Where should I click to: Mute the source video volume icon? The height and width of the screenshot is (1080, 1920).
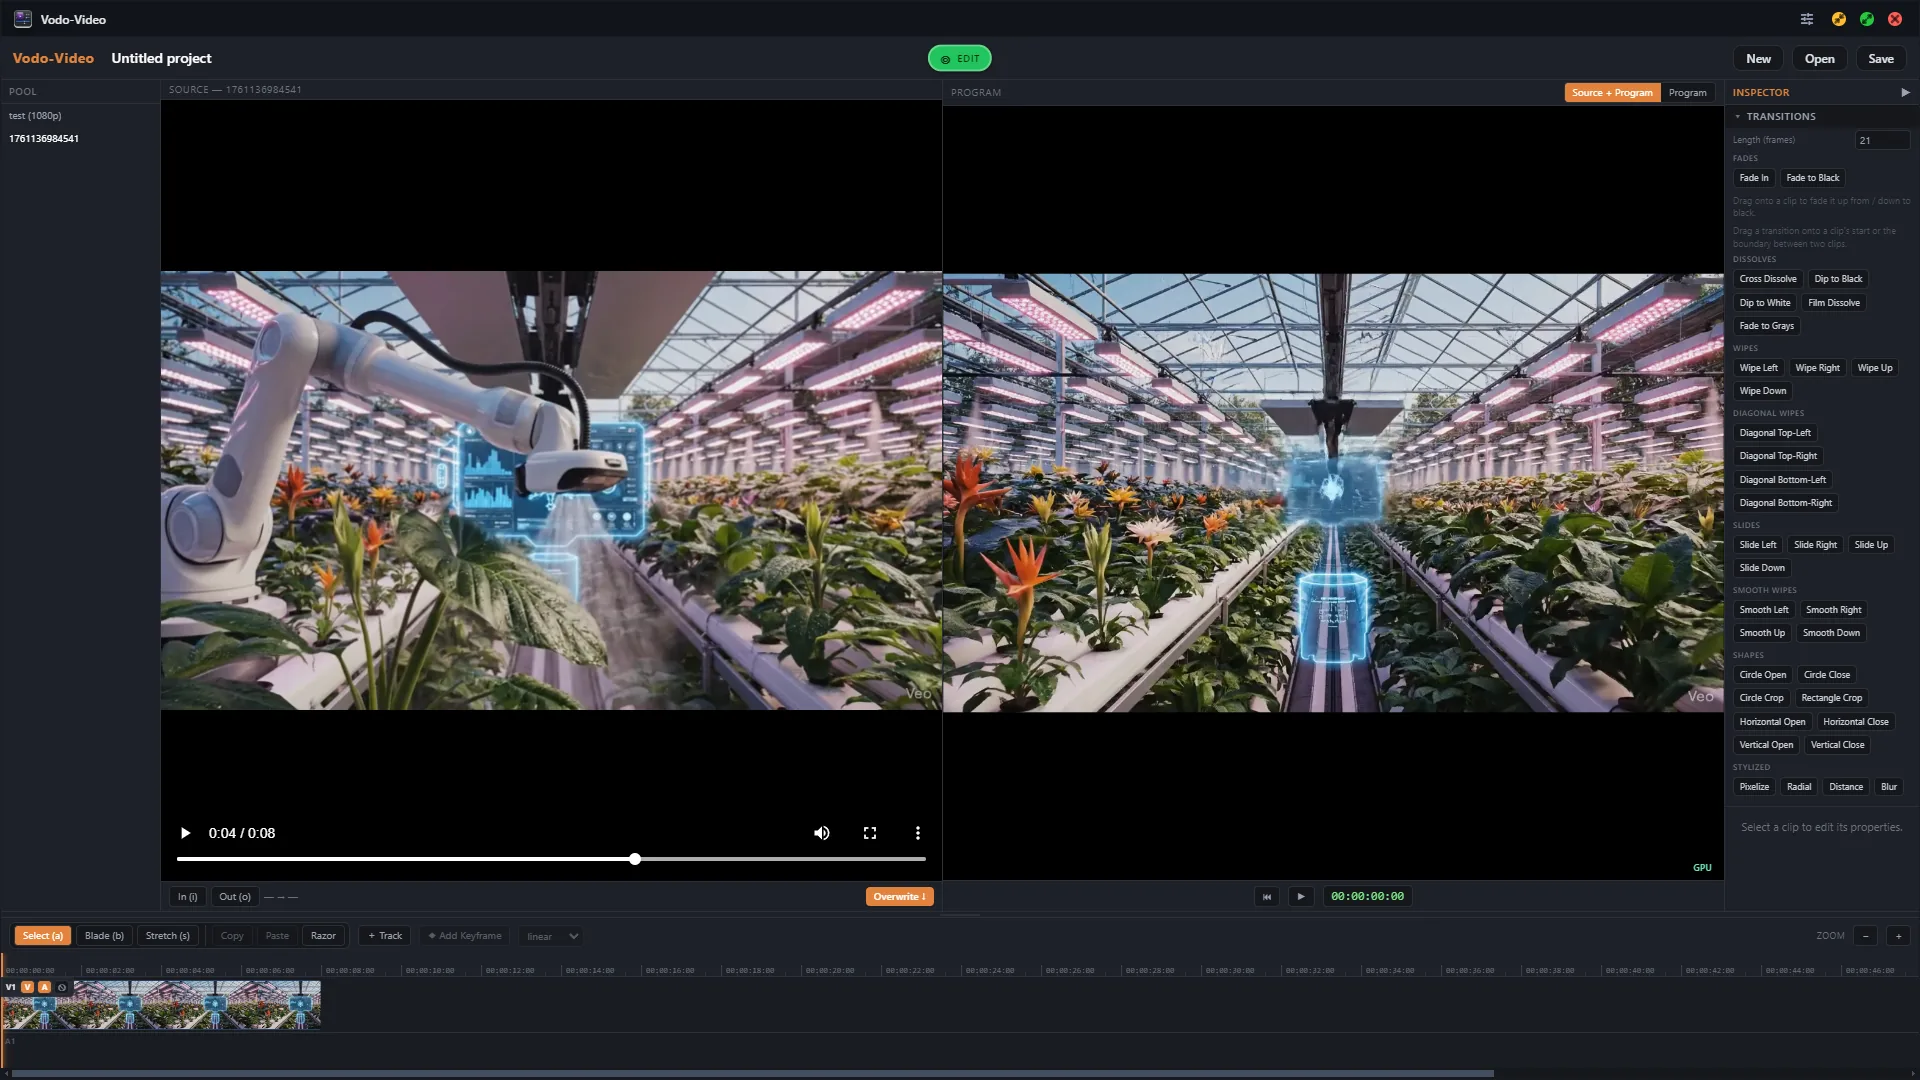(x=821, y=833)
